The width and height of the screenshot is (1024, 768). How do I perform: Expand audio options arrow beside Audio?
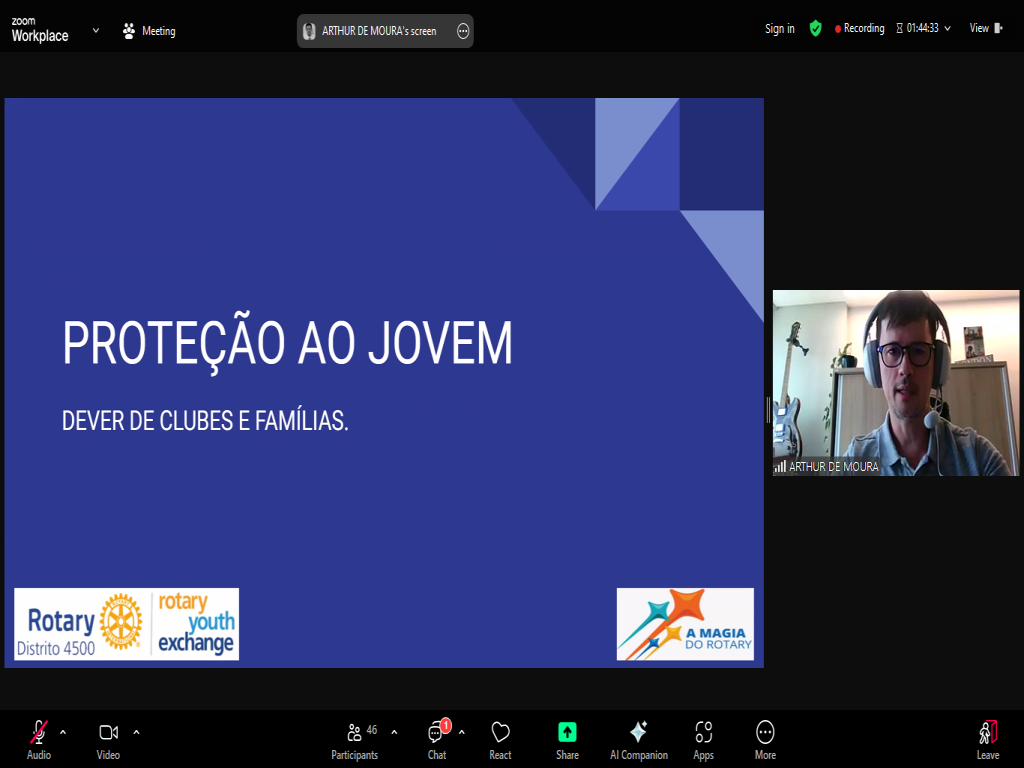[x=63, y=731]
